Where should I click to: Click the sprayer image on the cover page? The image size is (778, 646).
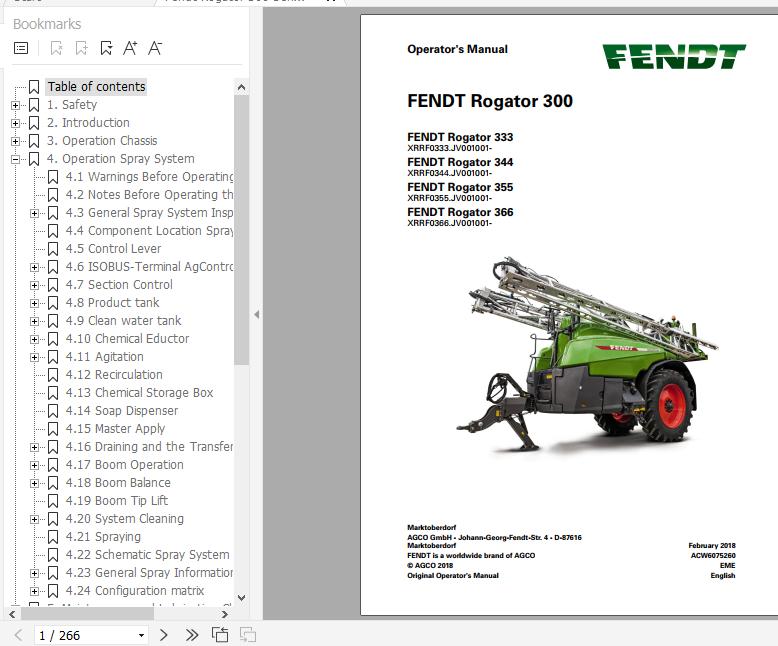point(587,355)
